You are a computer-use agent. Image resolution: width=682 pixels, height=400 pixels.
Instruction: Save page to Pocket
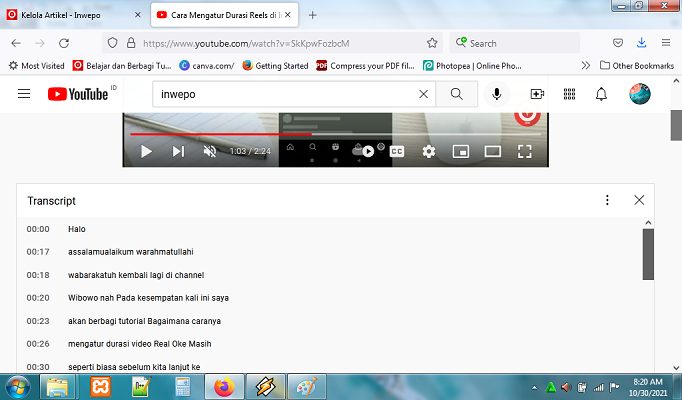[618, 43]
